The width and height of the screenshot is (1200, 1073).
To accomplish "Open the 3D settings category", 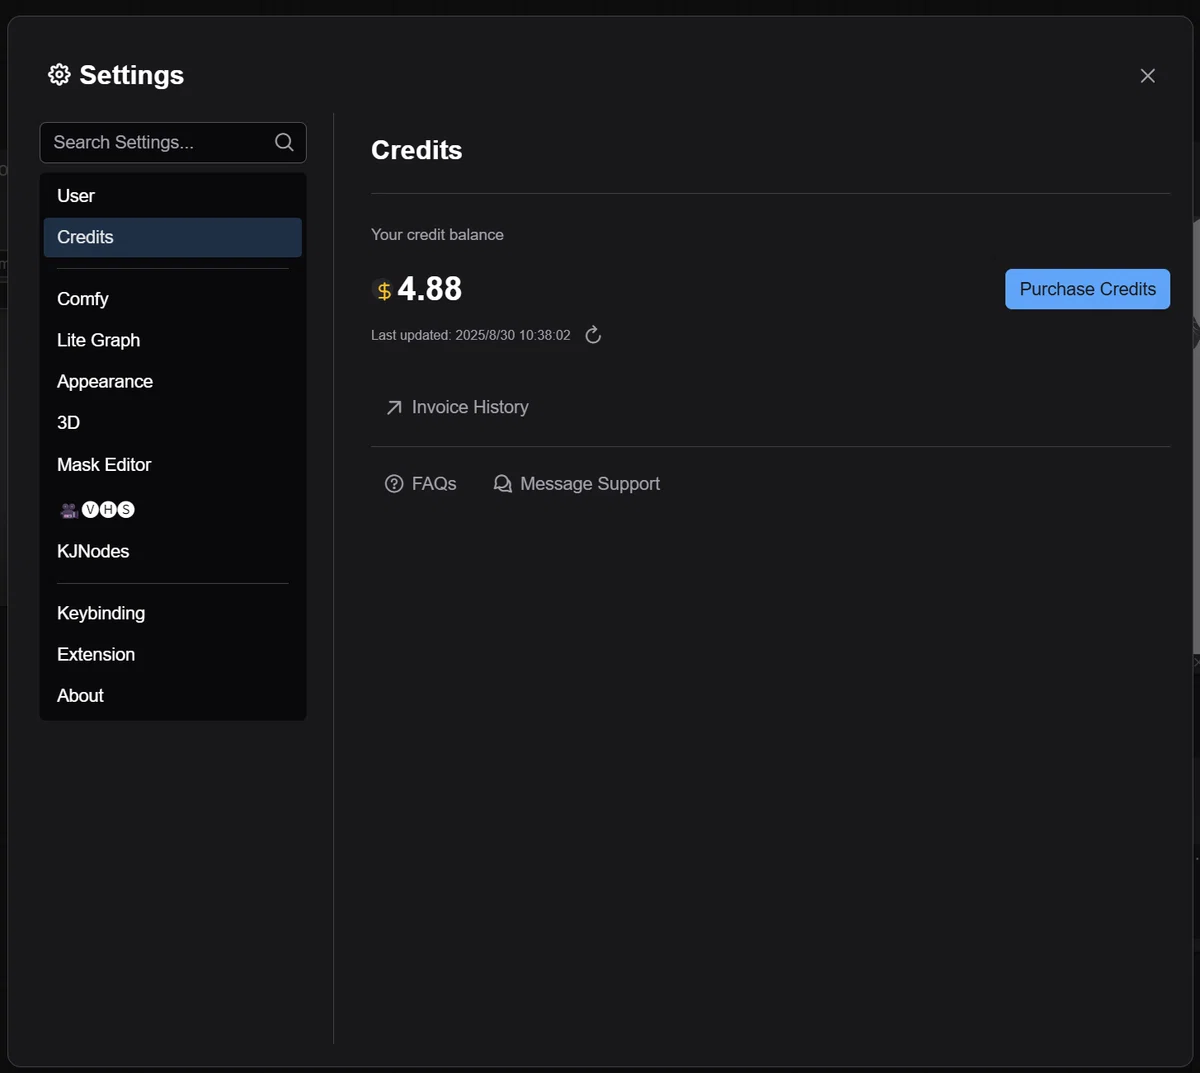I will coord(172,423).
